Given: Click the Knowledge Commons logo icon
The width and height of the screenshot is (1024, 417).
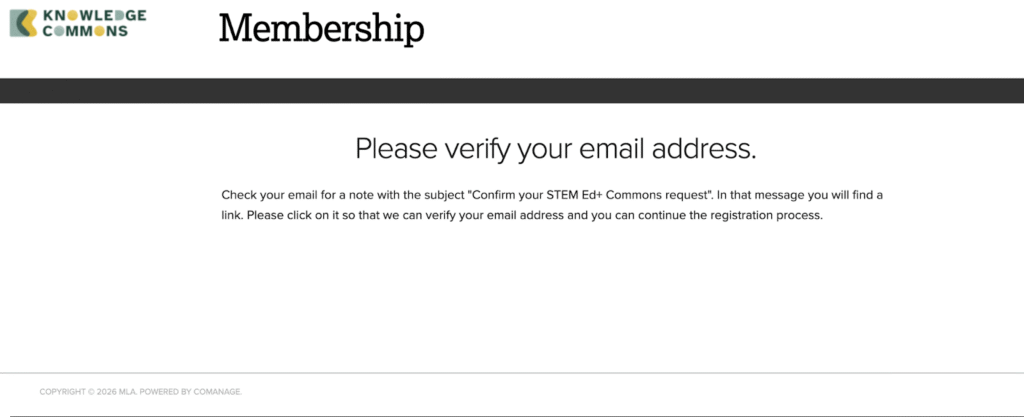Looking at the screenshot, I should (x=24, y=23).
